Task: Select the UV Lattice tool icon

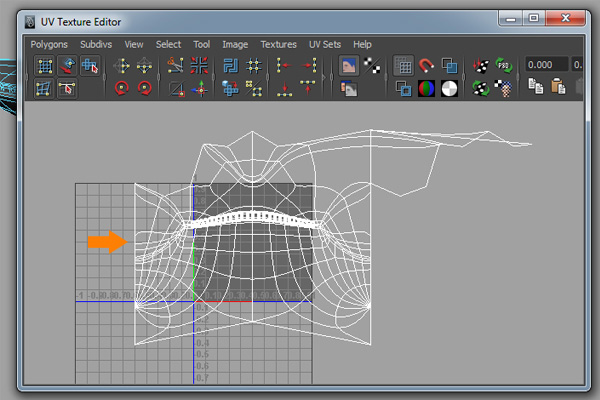Action: coord(44,66)
